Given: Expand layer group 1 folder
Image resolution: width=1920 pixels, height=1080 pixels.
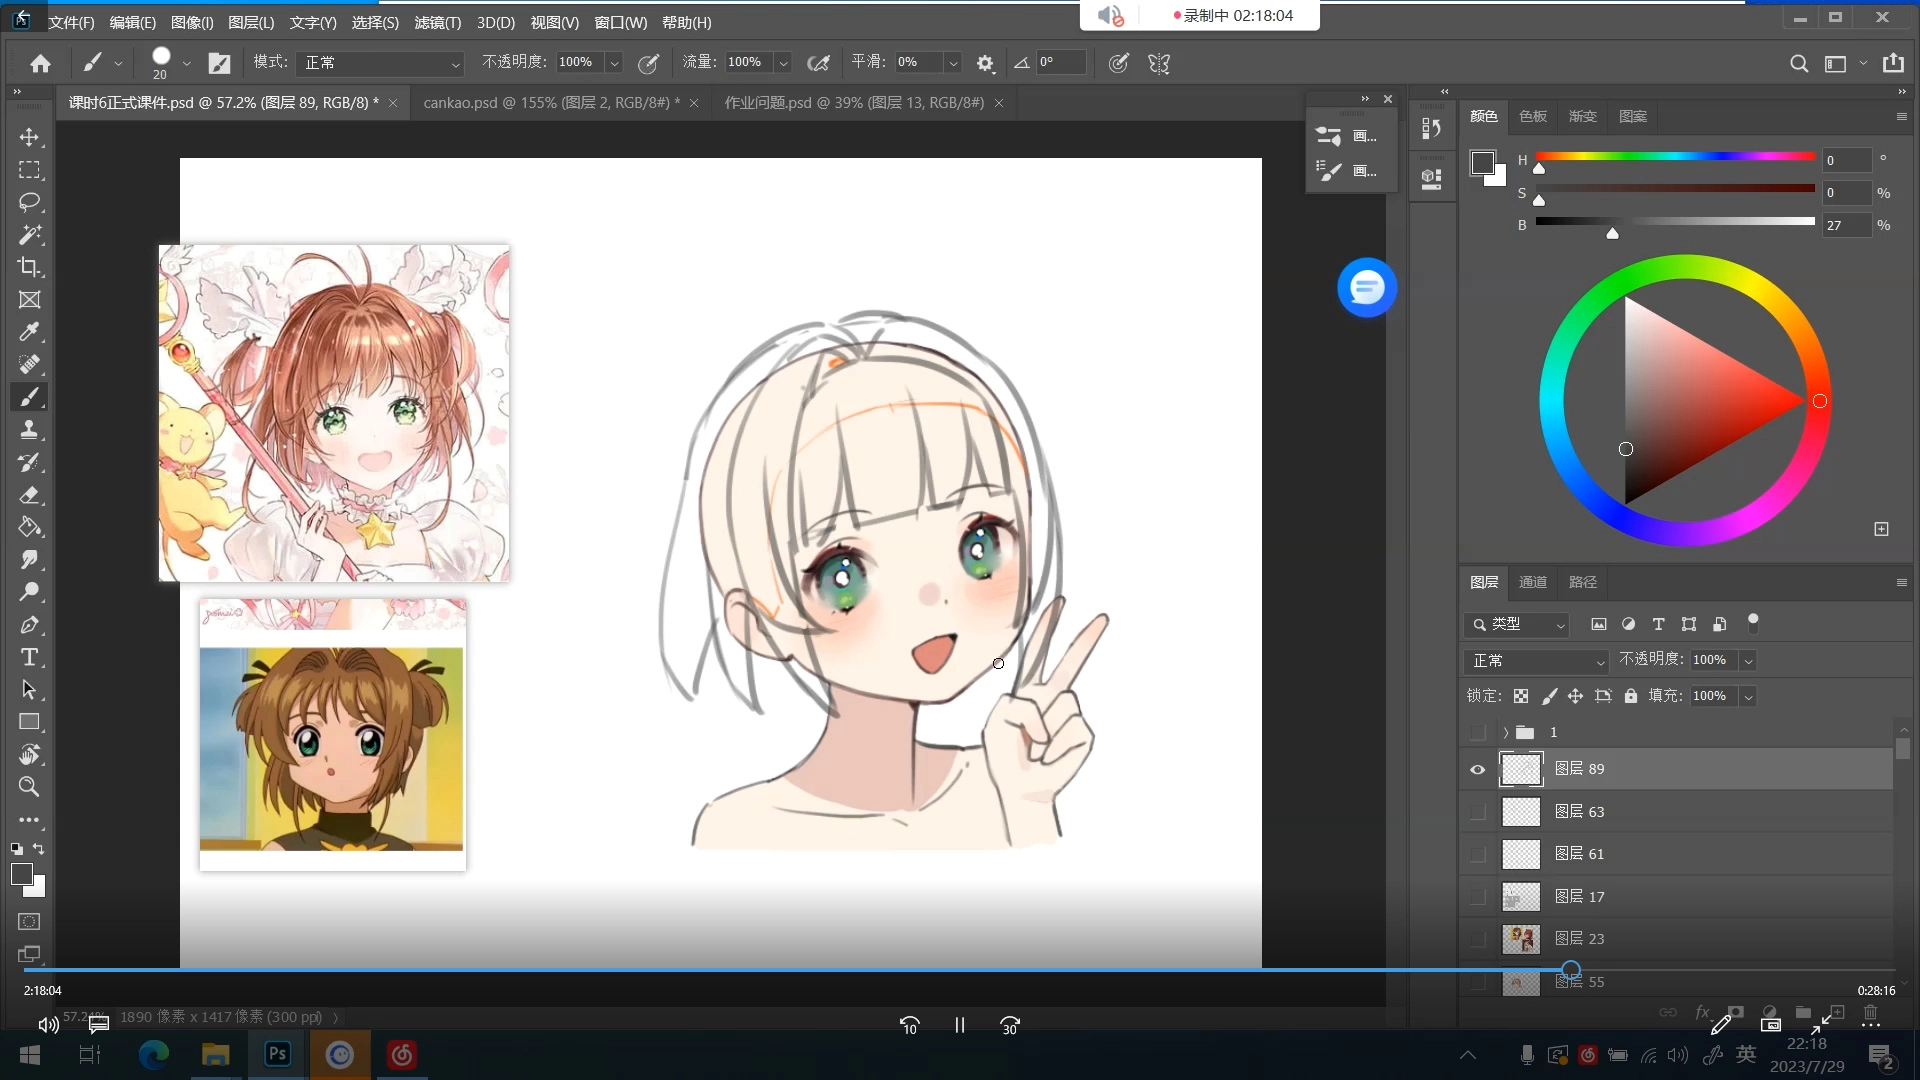Looking at the screenshot, I should tap(1505, 733).
